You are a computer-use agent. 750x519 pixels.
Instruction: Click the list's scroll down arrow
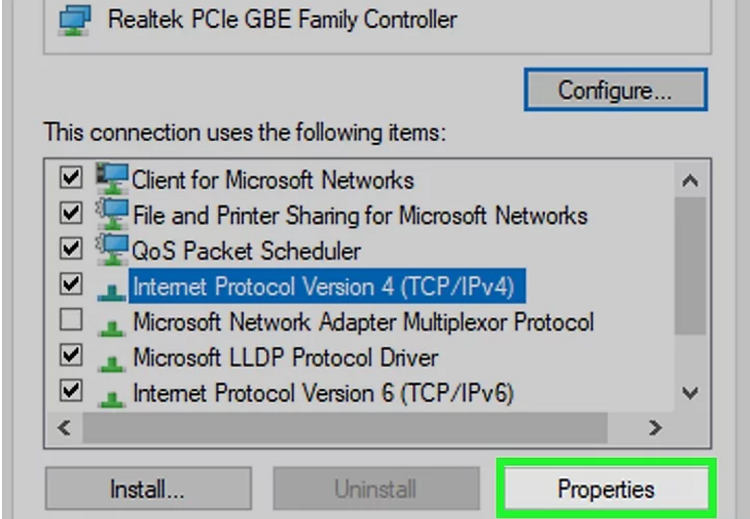[690, 393]
